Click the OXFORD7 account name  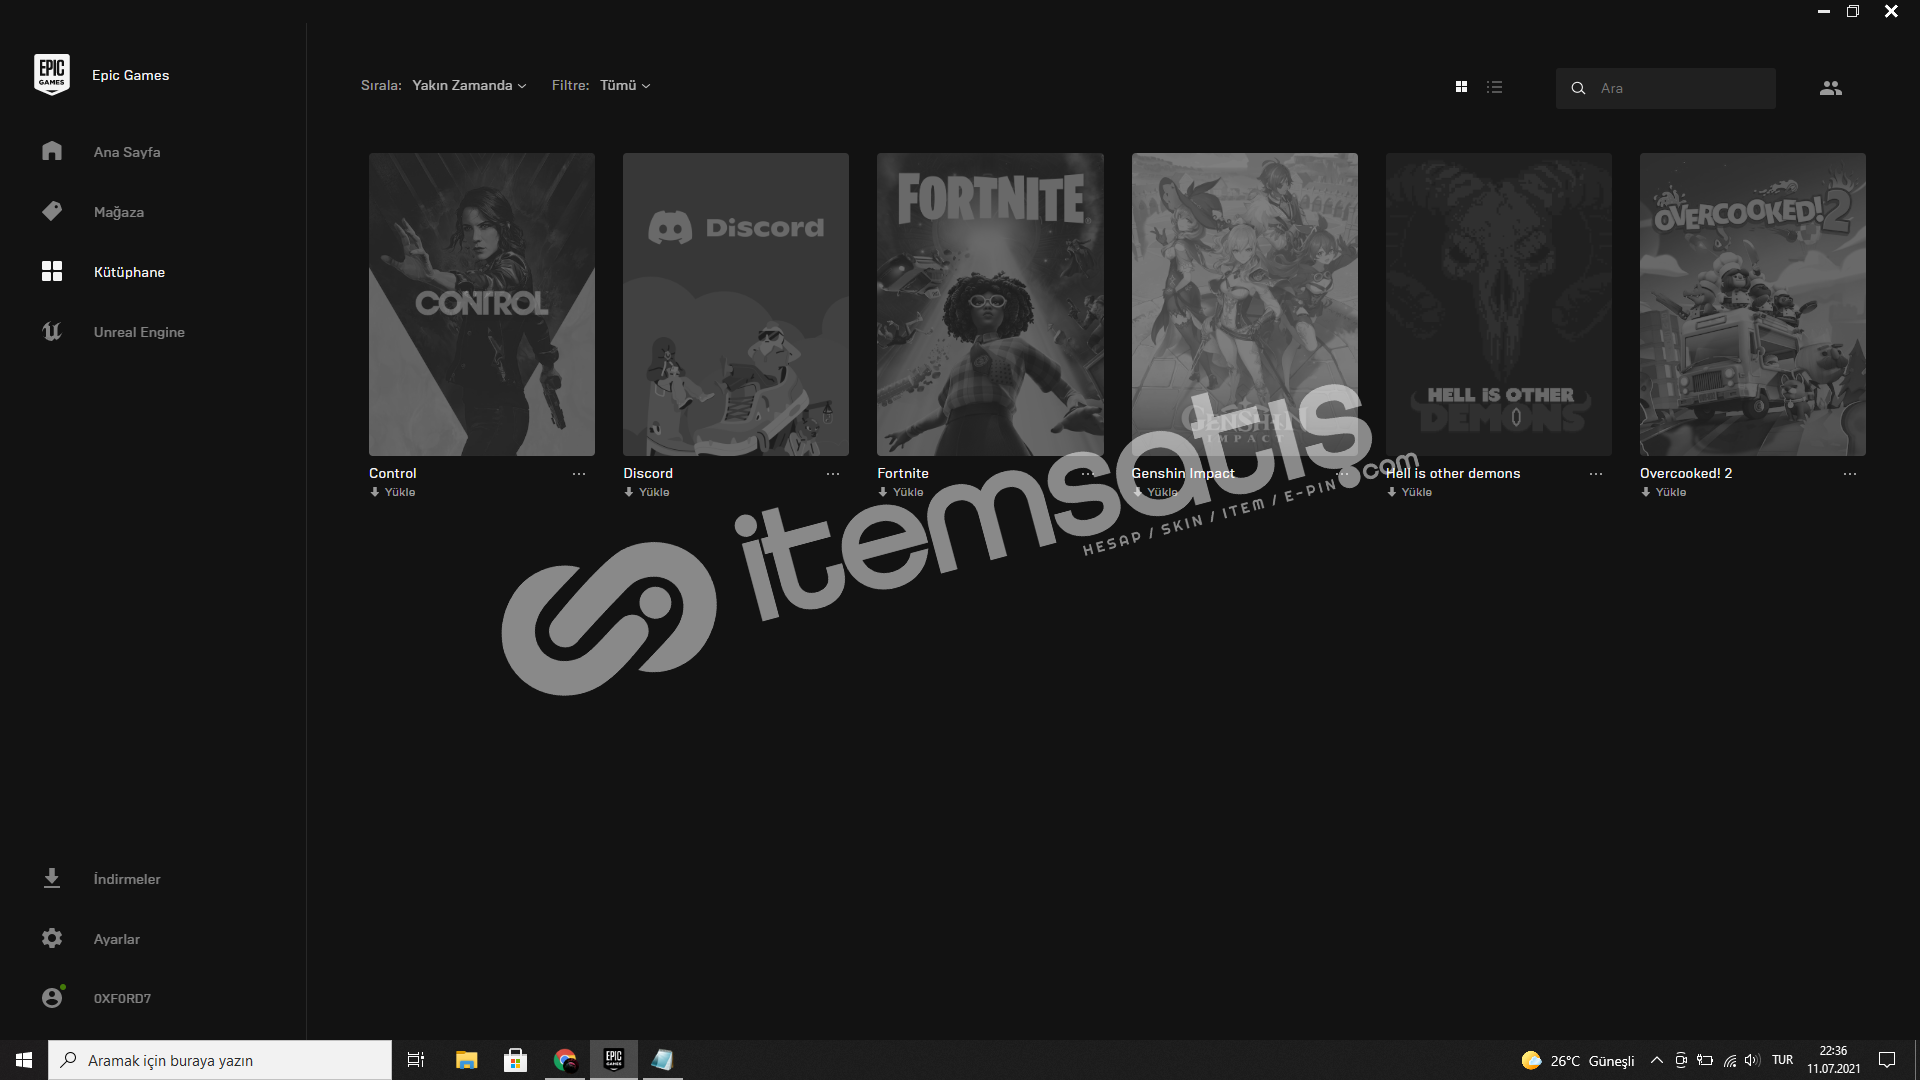pyautogui.click(x=122, y=998)
